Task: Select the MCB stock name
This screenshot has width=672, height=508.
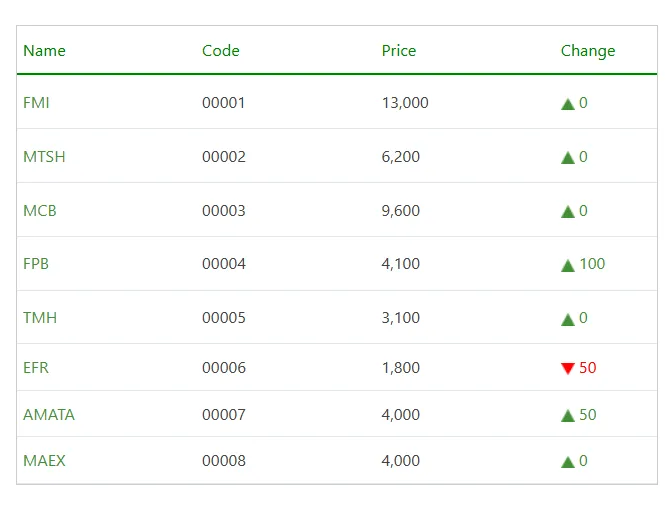Action: (40, 211)
